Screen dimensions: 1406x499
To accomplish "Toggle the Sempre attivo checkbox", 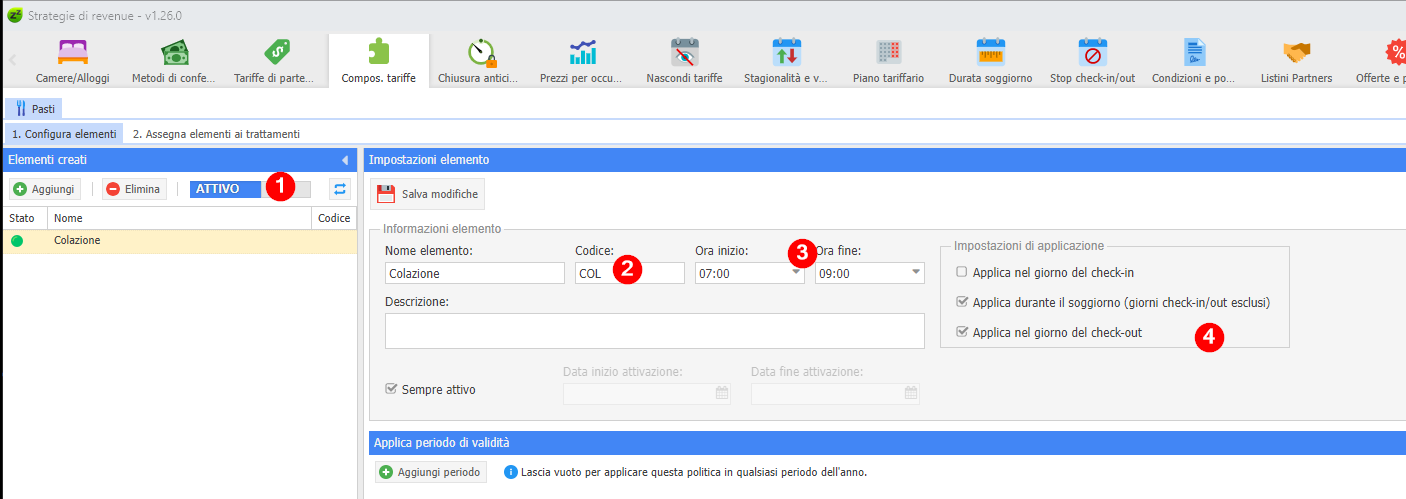I will click(x=391, y=389).
